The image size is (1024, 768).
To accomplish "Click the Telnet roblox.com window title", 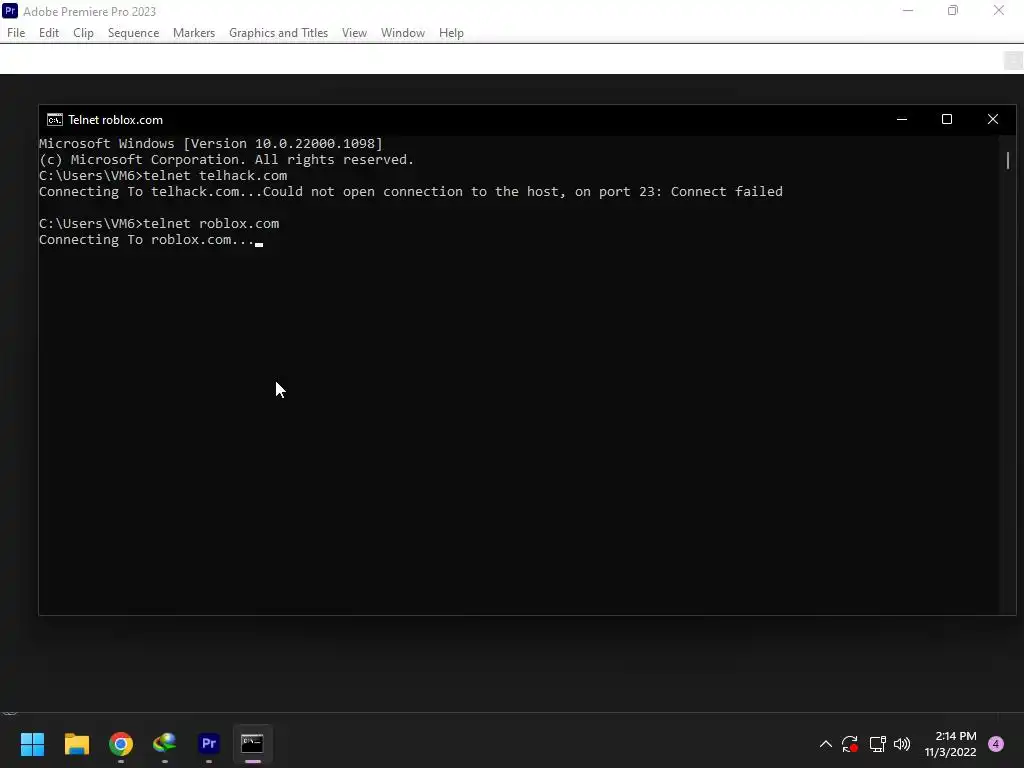I will coord(116,120).
